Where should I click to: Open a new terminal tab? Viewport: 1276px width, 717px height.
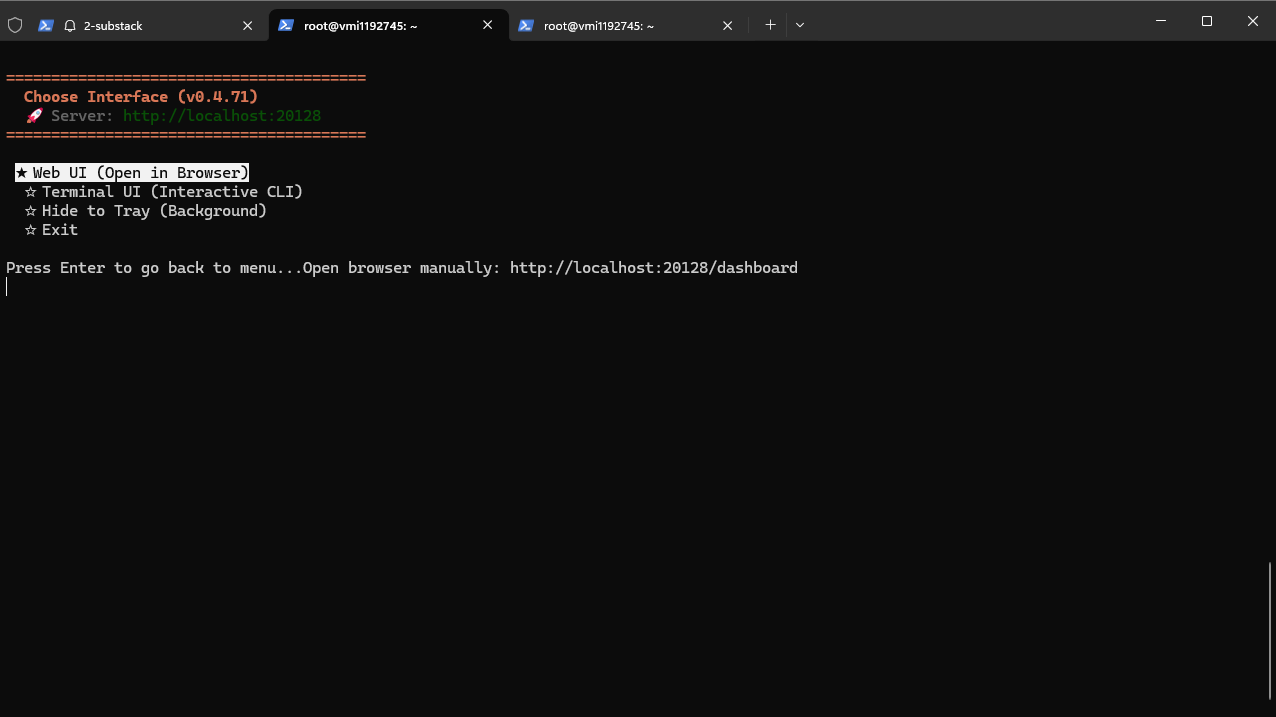point(770,26)
